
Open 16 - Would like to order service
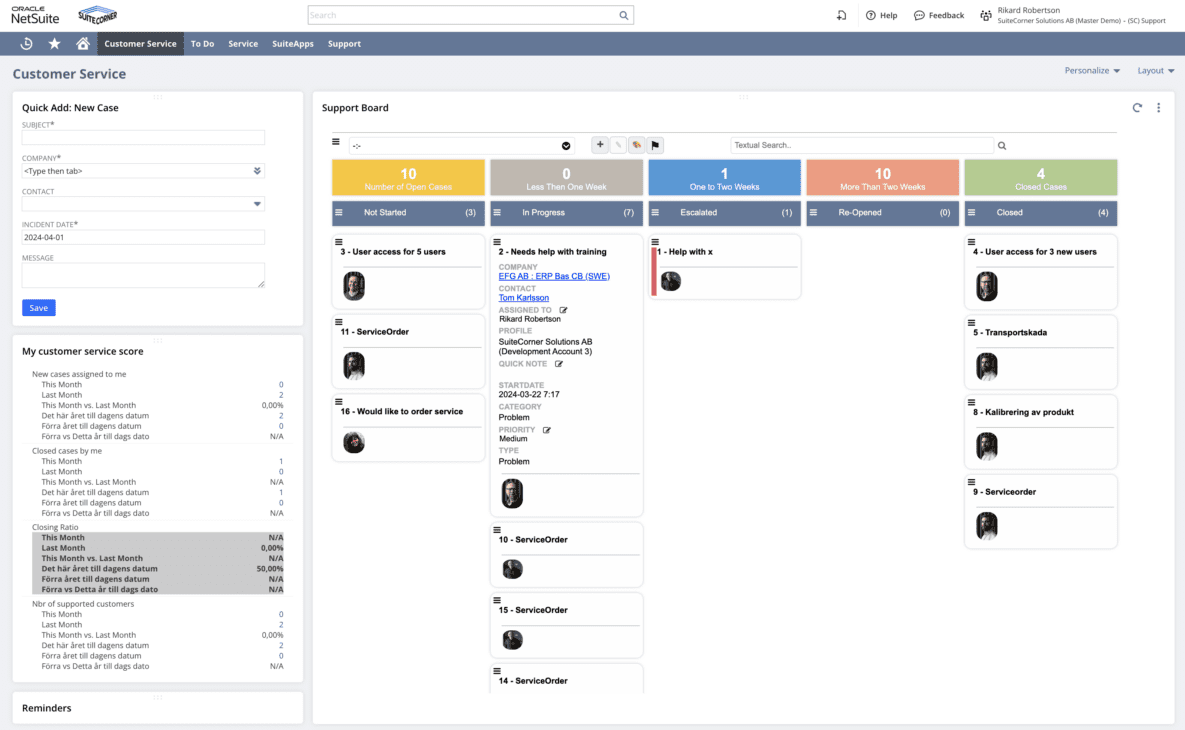[408, 427]
